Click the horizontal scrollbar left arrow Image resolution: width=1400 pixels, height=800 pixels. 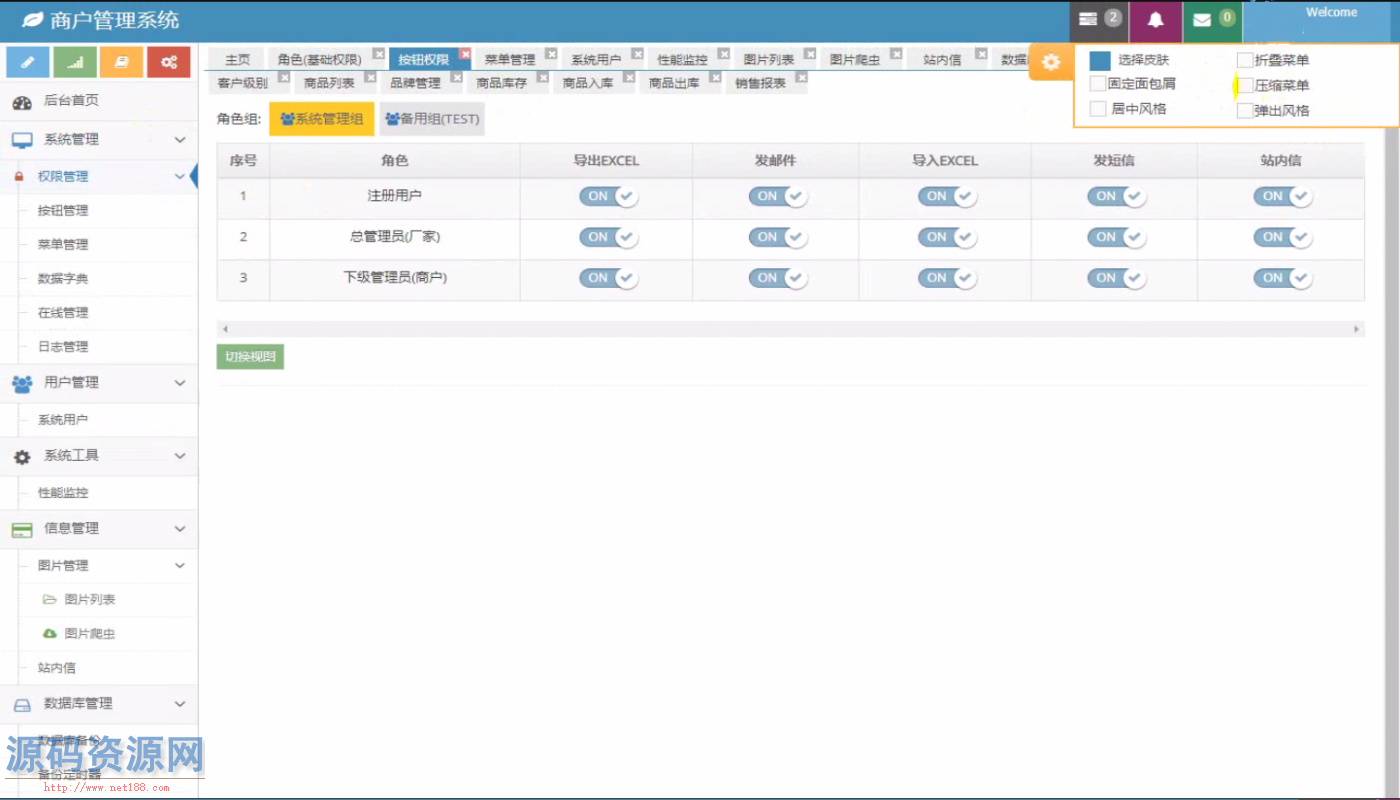point(225,329)
